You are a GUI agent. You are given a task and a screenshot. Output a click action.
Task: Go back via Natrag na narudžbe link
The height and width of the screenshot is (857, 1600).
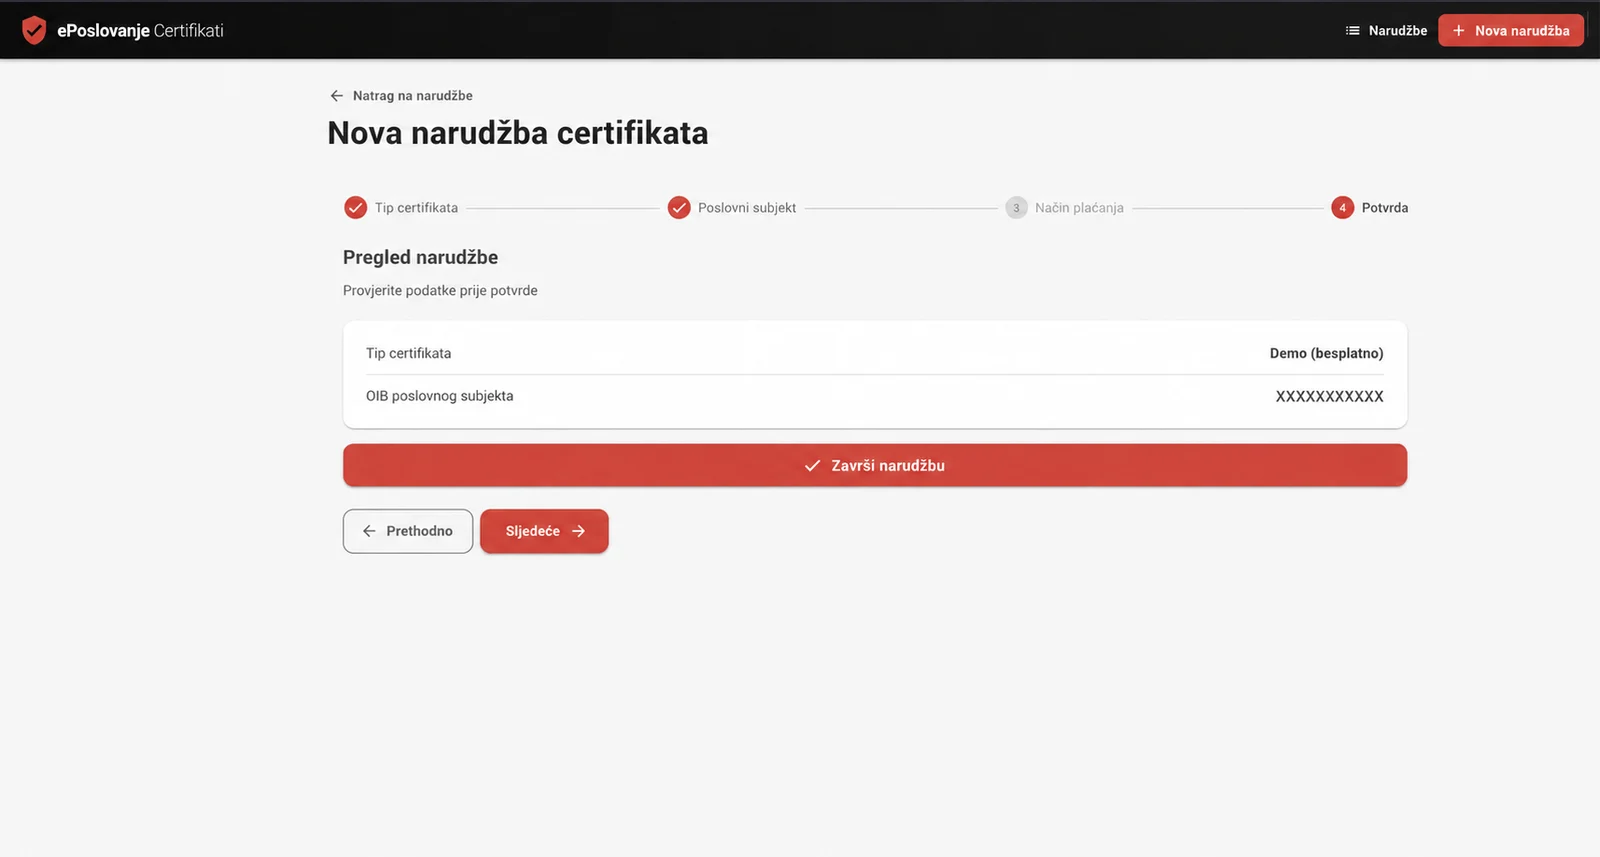[401, 96]
